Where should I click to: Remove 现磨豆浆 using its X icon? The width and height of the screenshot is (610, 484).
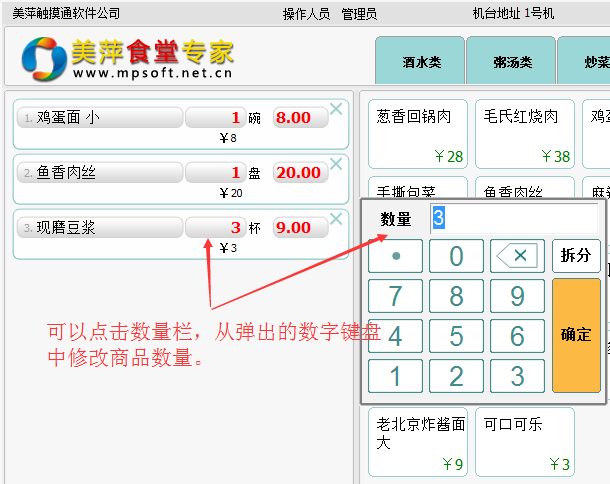pos(336,219)
